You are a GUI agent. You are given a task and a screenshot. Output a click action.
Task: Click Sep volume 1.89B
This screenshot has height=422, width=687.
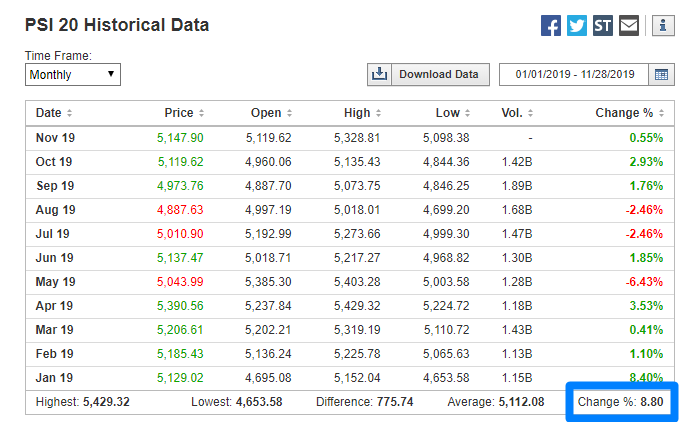point(517,186)
